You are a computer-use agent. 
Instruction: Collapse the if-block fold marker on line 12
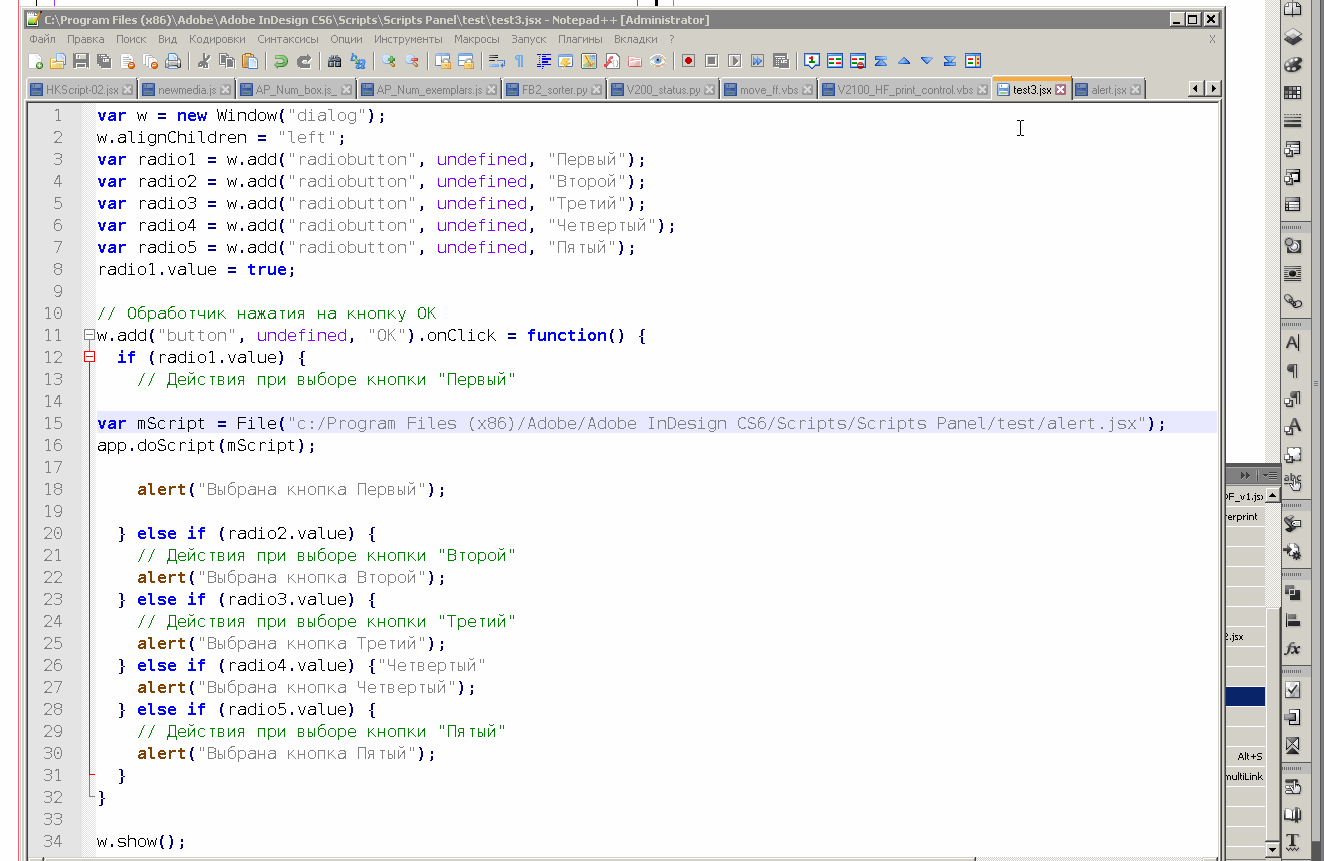pos(89,357)
